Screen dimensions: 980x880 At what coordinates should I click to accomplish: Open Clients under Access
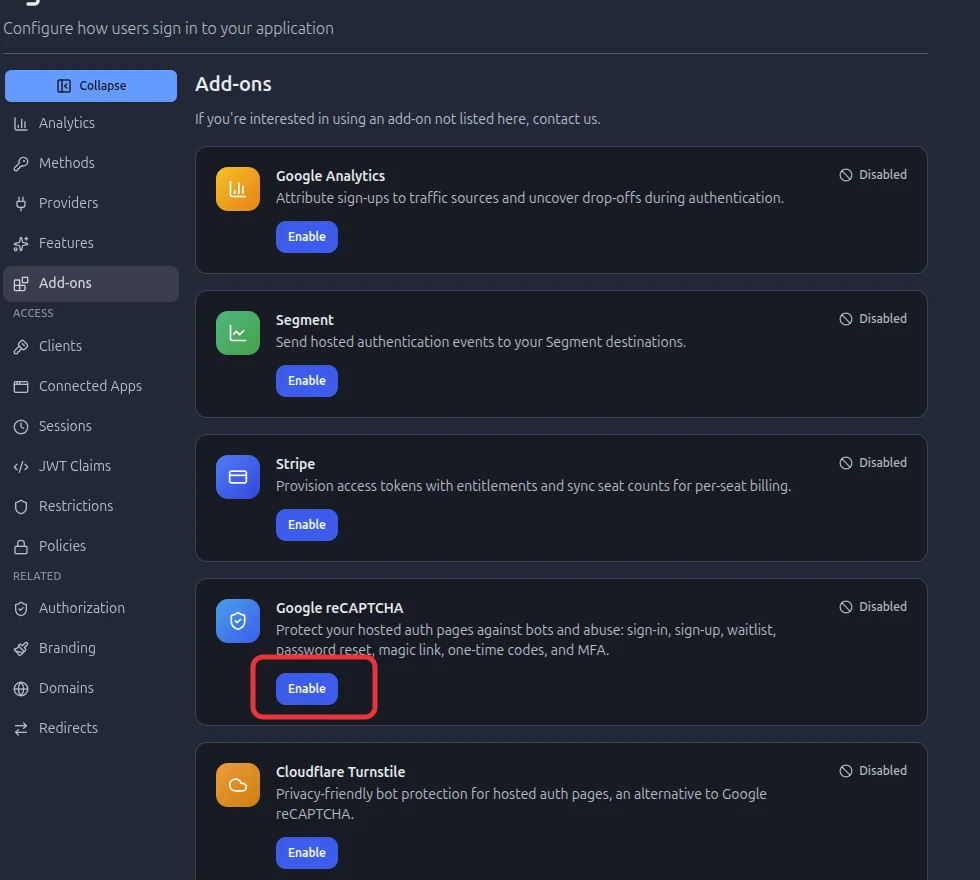click(x=91, y=346)
